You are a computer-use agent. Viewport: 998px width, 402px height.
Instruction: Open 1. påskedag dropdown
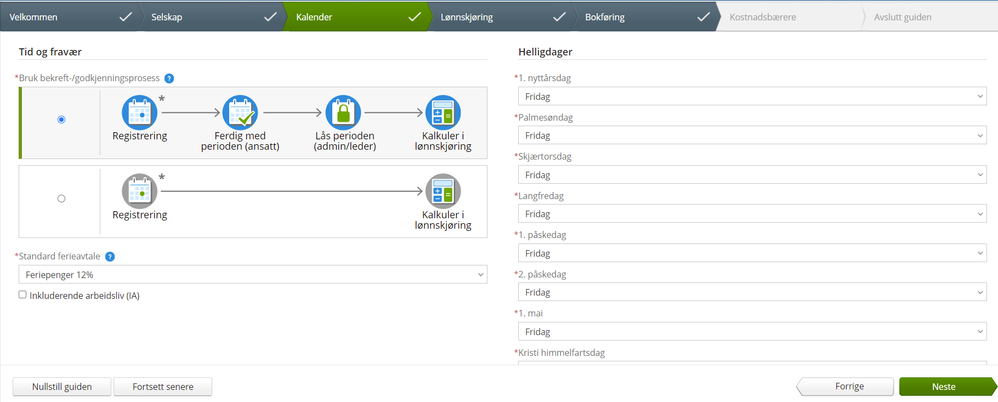pos(750,253)
